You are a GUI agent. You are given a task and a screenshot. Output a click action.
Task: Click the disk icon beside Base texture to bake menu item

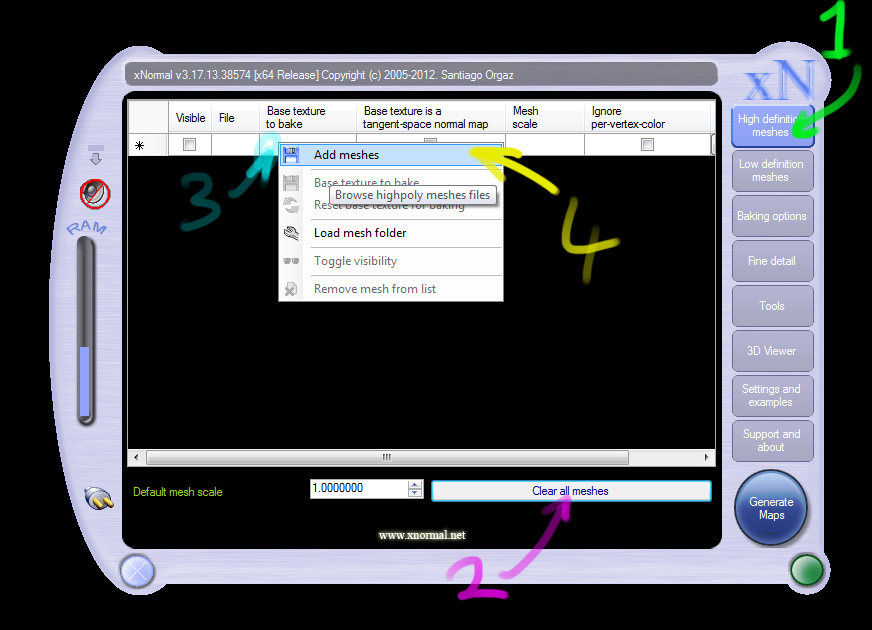pyautogui.click(x=291, y=182)
